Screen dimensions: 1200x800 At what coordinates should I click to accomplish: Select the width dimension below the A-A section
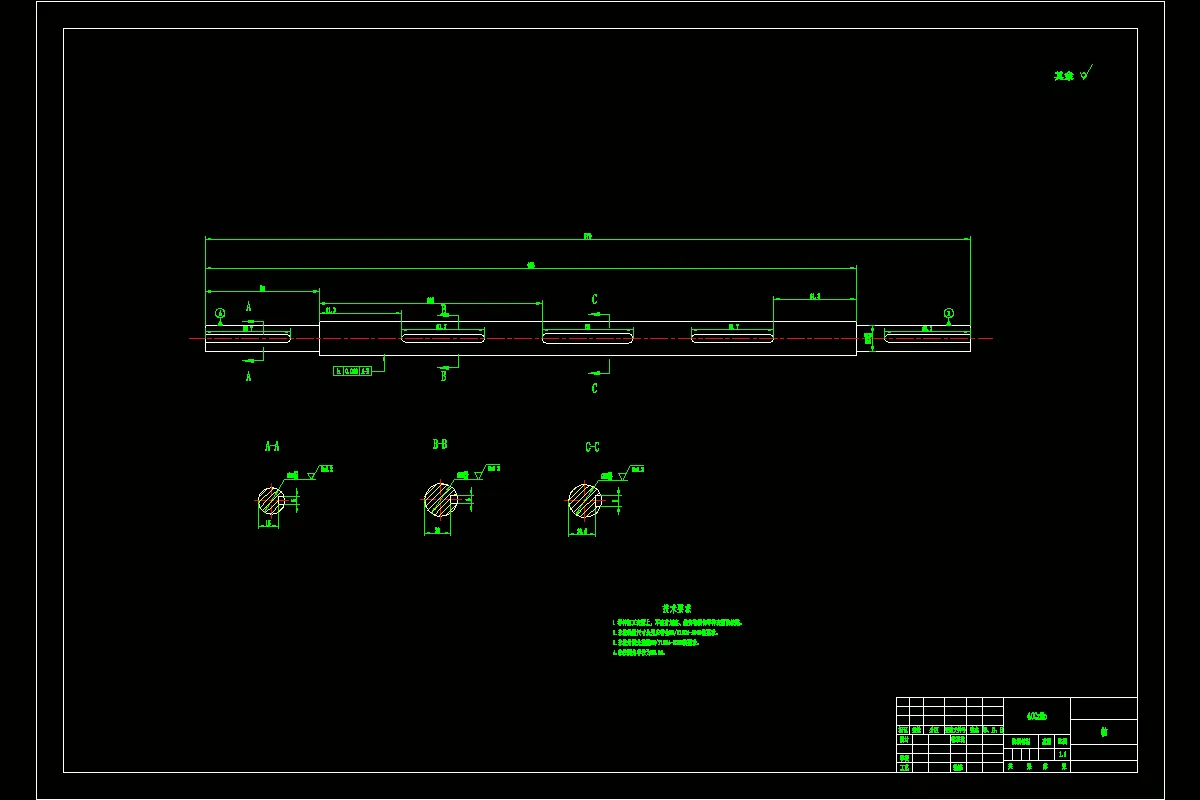pyautogui.click(x=268, y=523)
